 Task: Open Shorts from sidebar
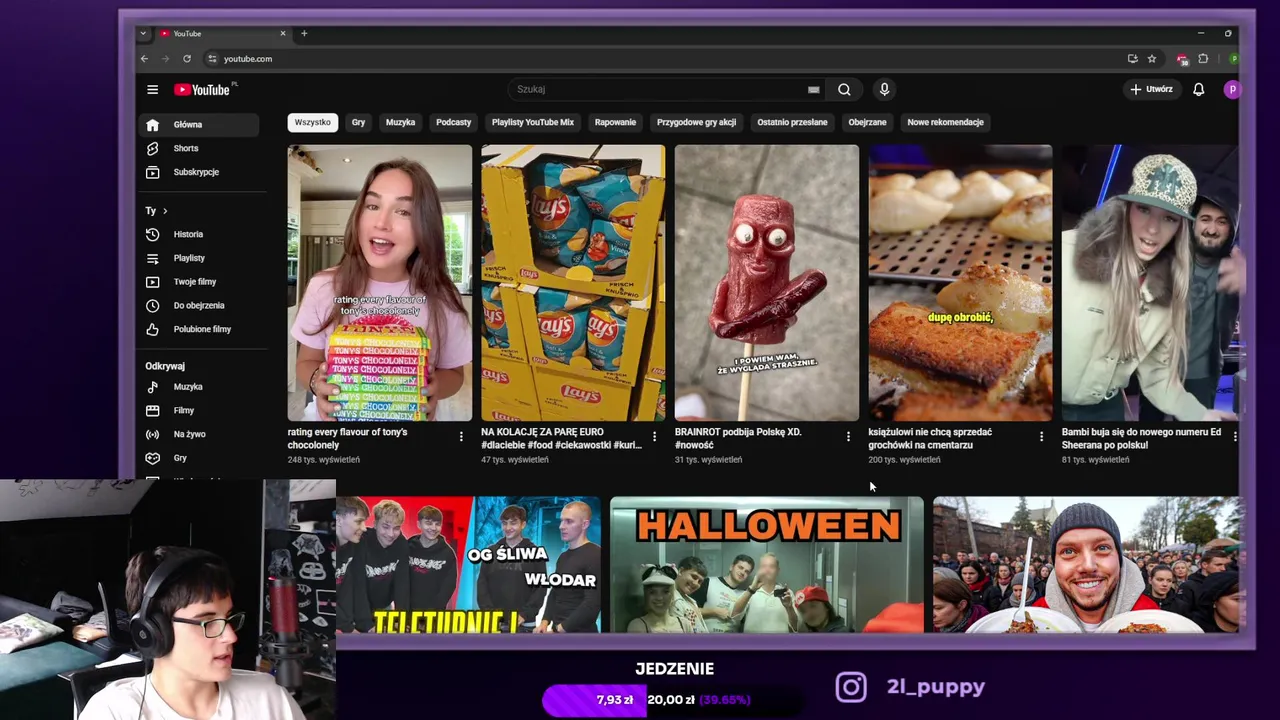198,149
